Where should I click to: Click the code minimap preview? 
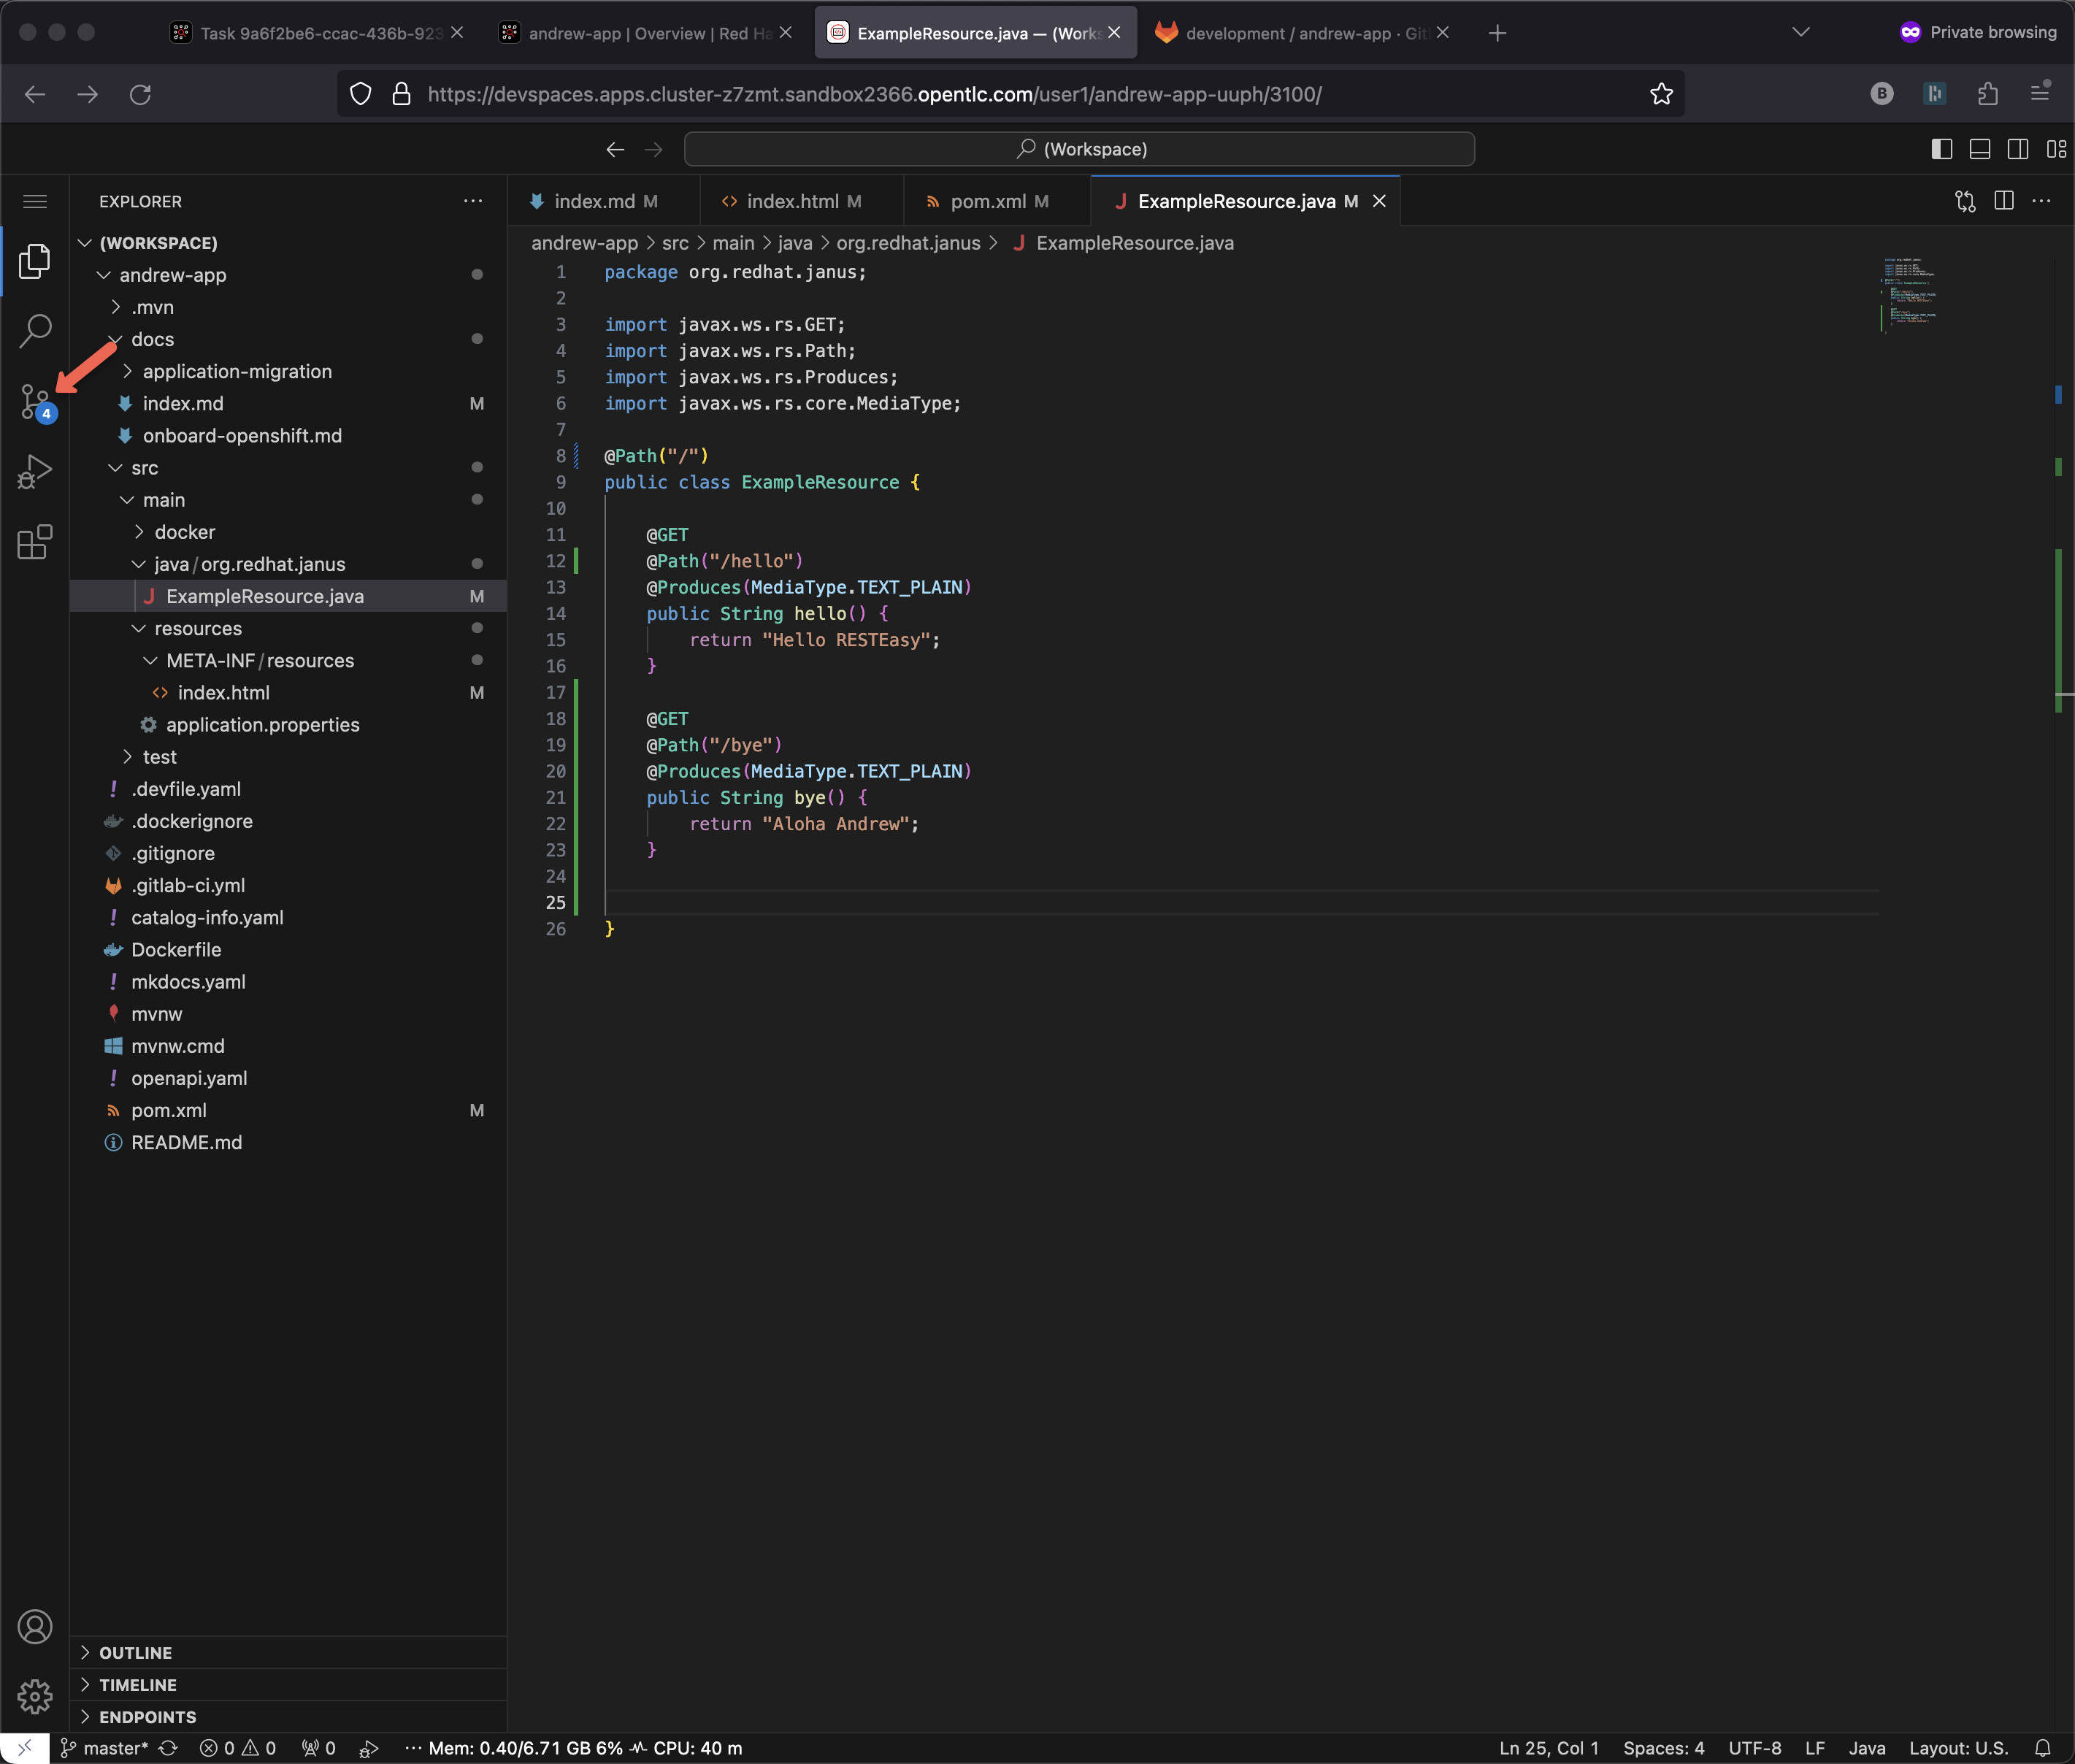point(1910,295)
